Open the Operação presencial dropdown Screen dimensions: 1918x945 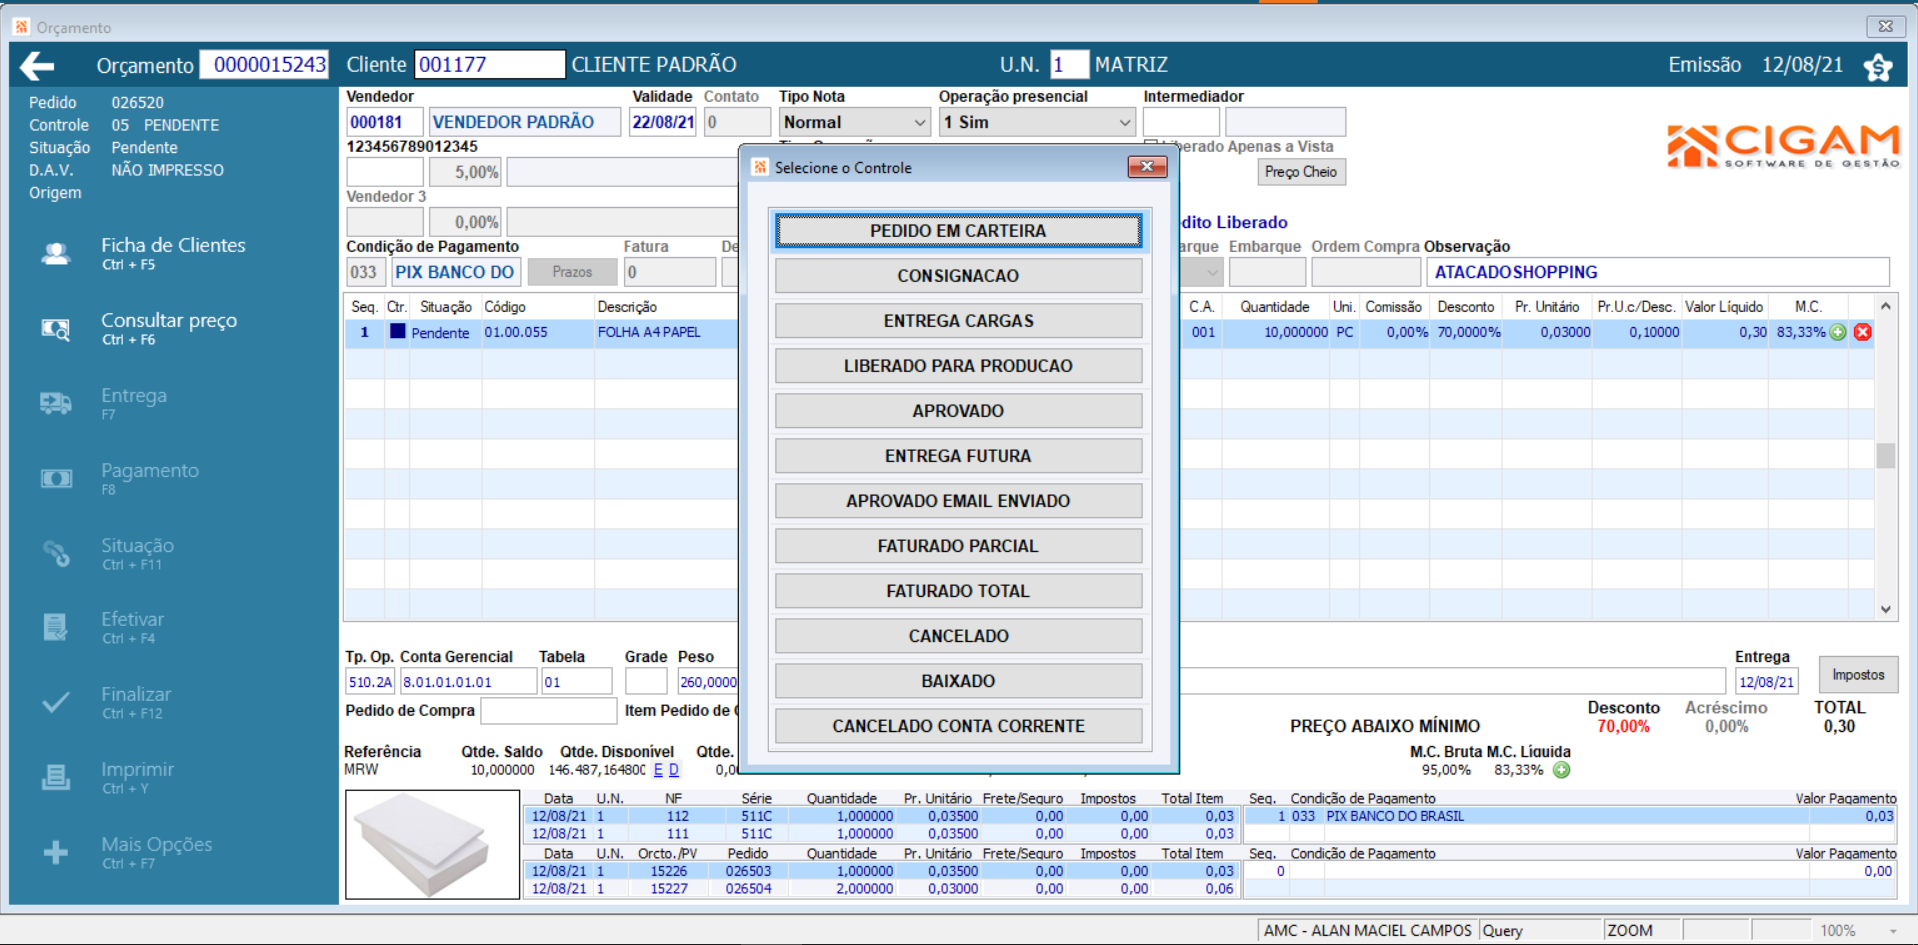tap(1124, 122)
